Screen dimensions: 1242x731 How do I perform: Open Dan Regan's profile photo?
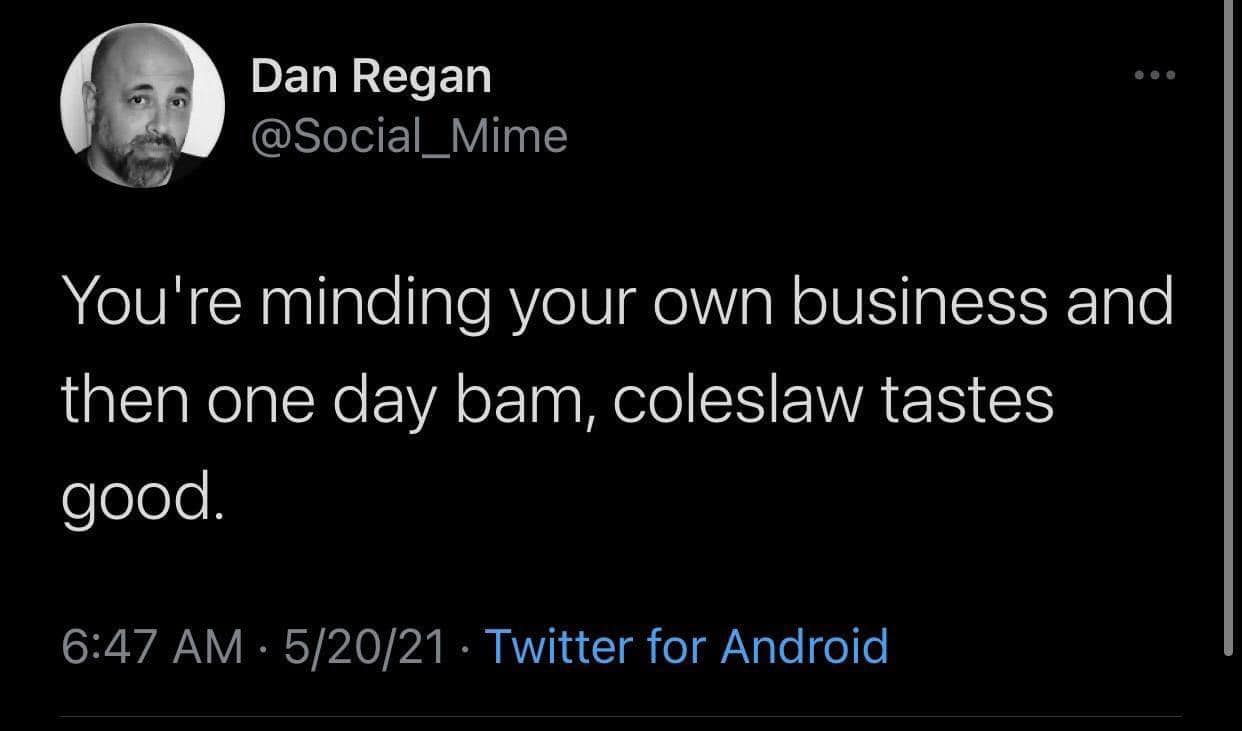[x=141, y=106]
